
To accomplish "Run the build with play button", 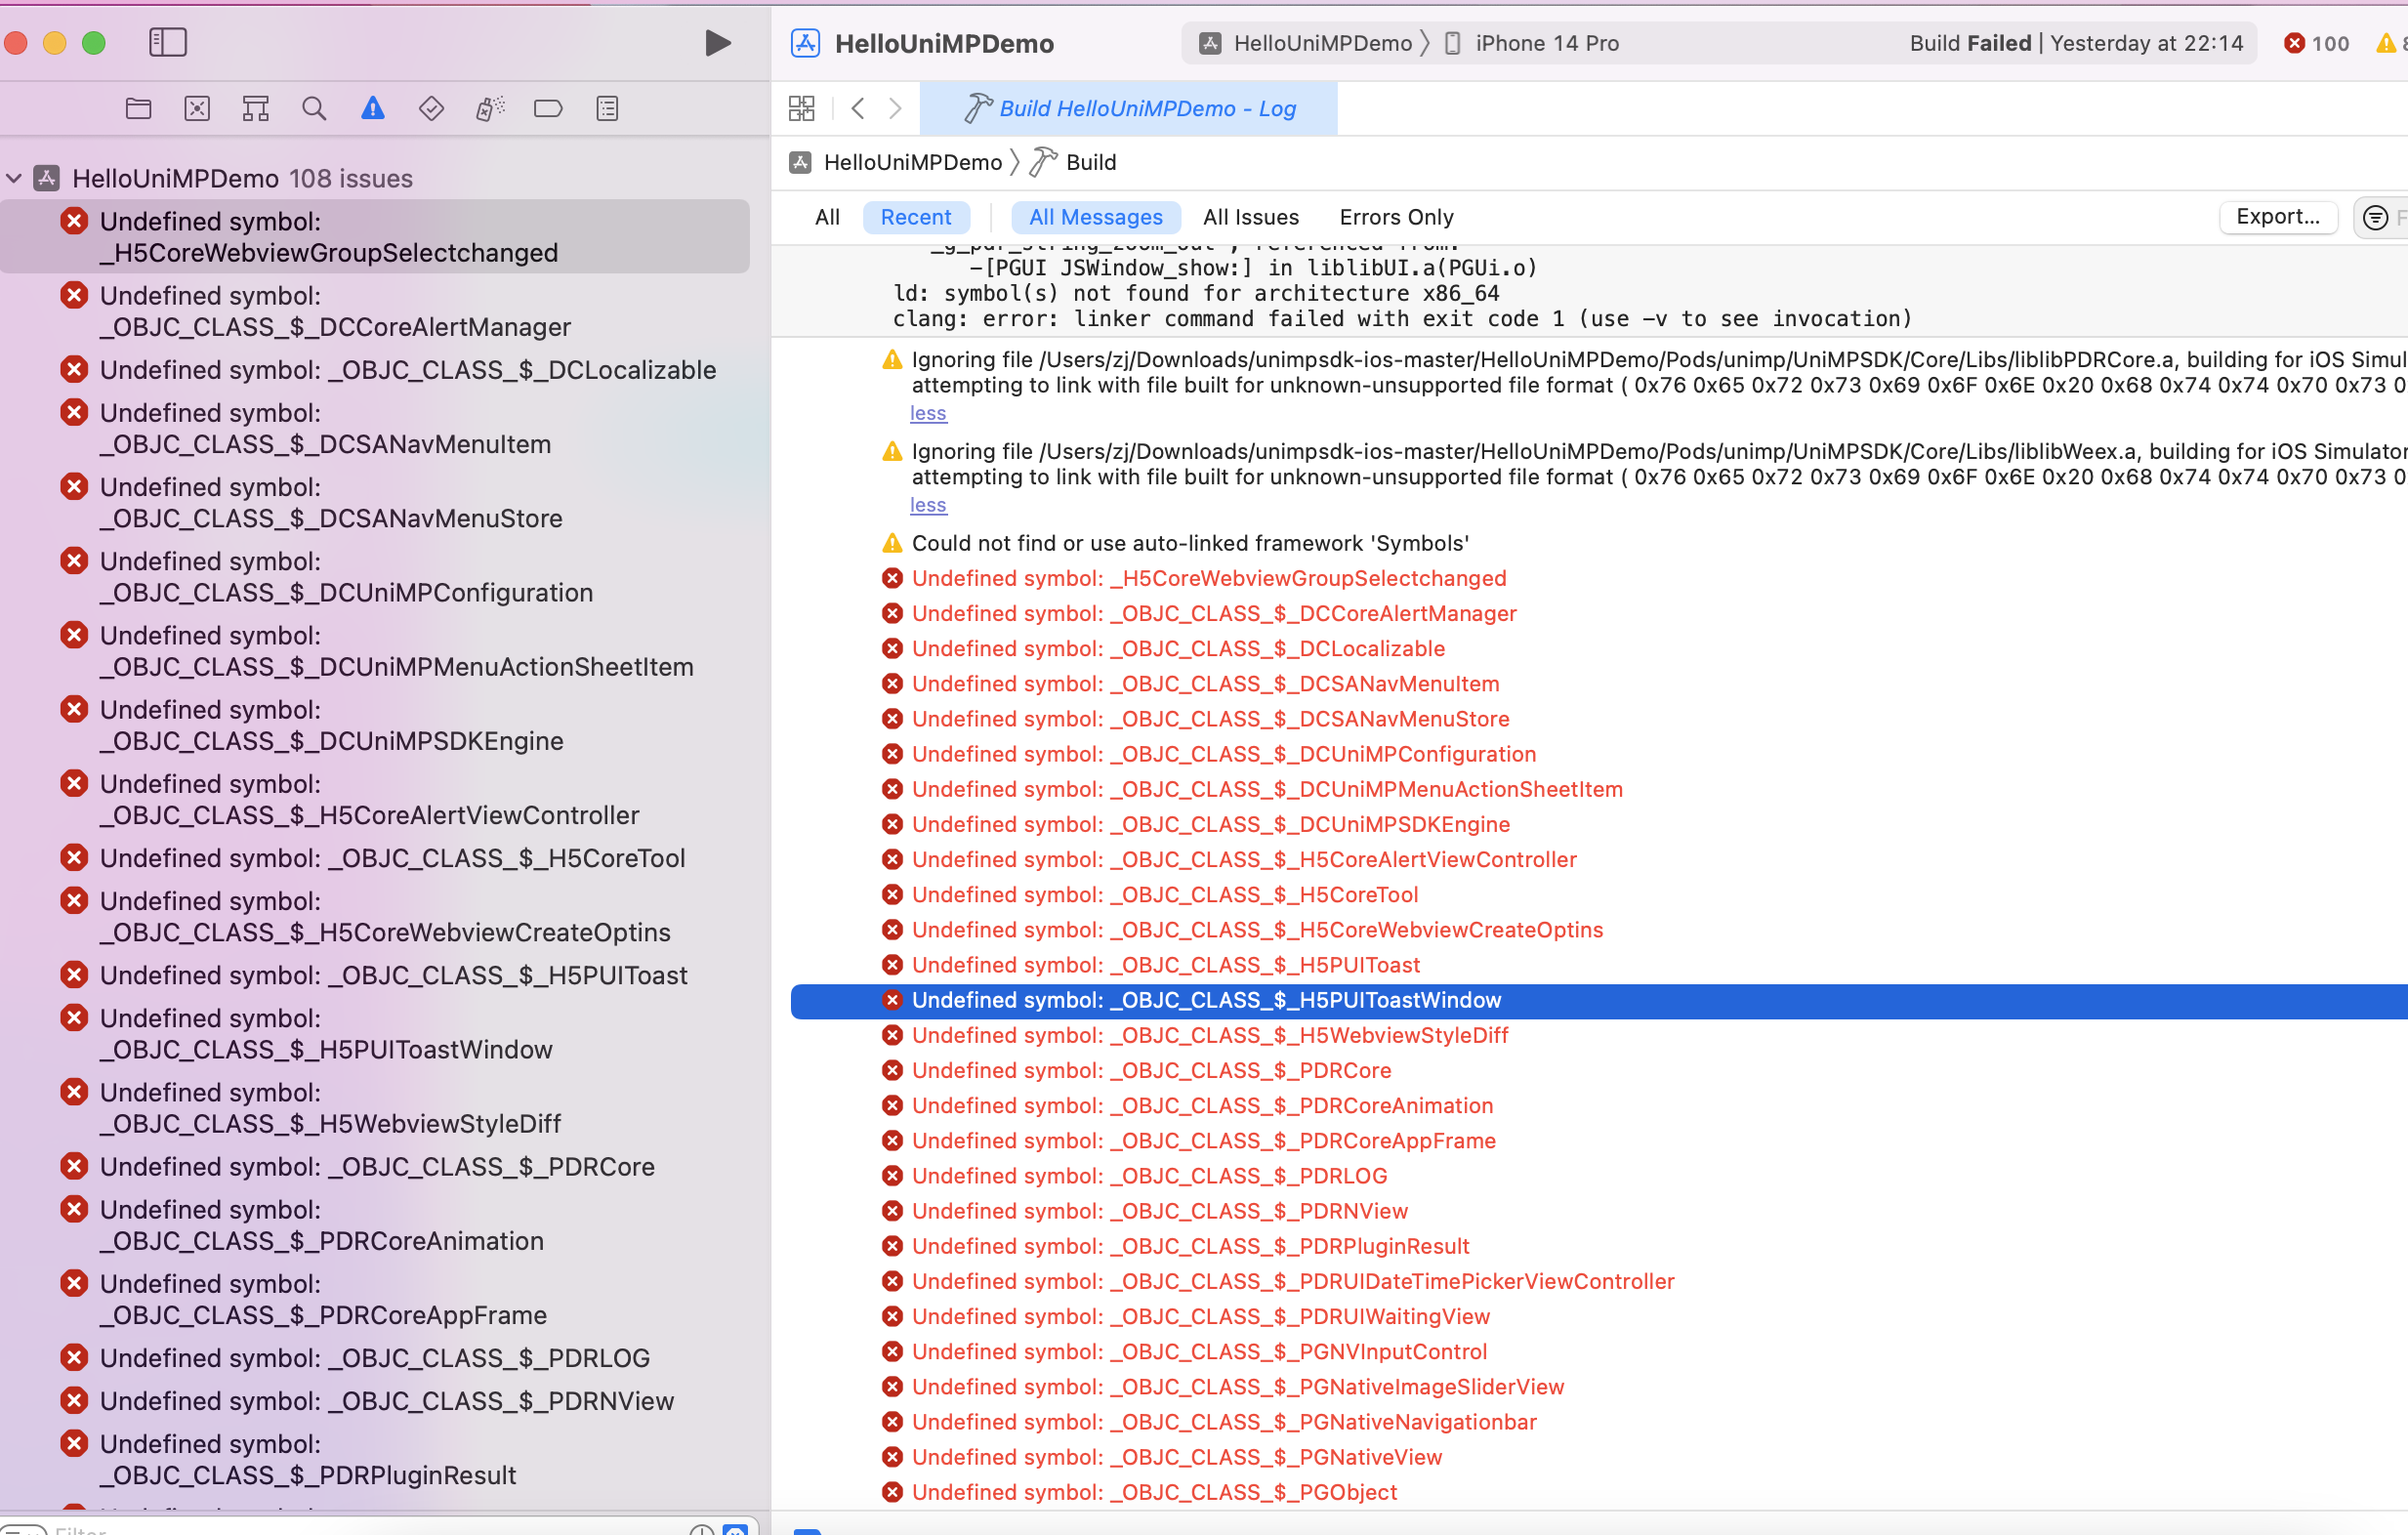I will point(717,43).
